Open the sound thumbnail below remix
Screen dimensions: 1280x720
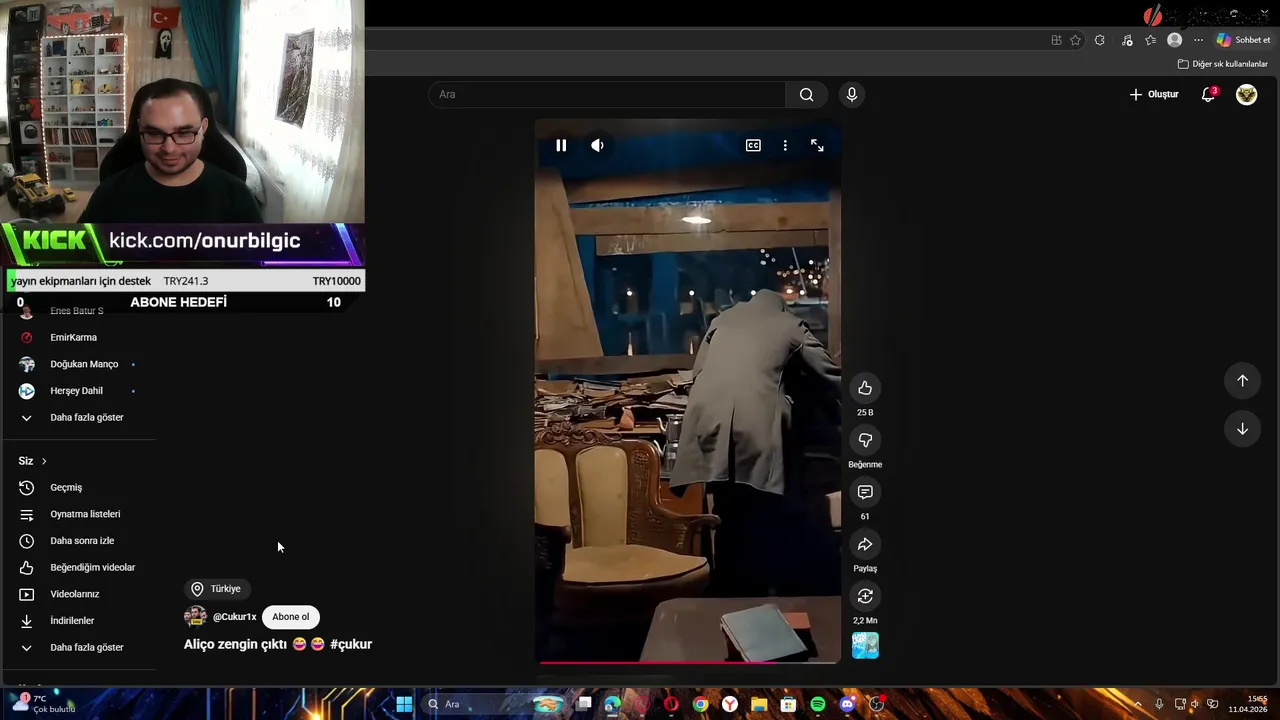865,646
